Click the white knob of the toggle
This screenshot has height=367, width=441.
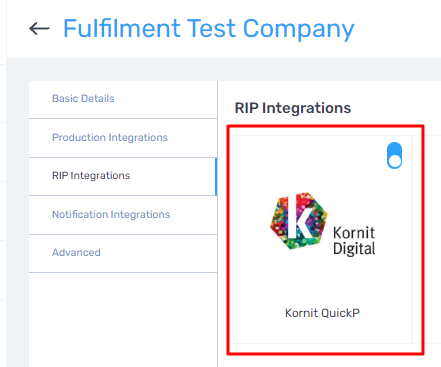[x=395, y=162]
